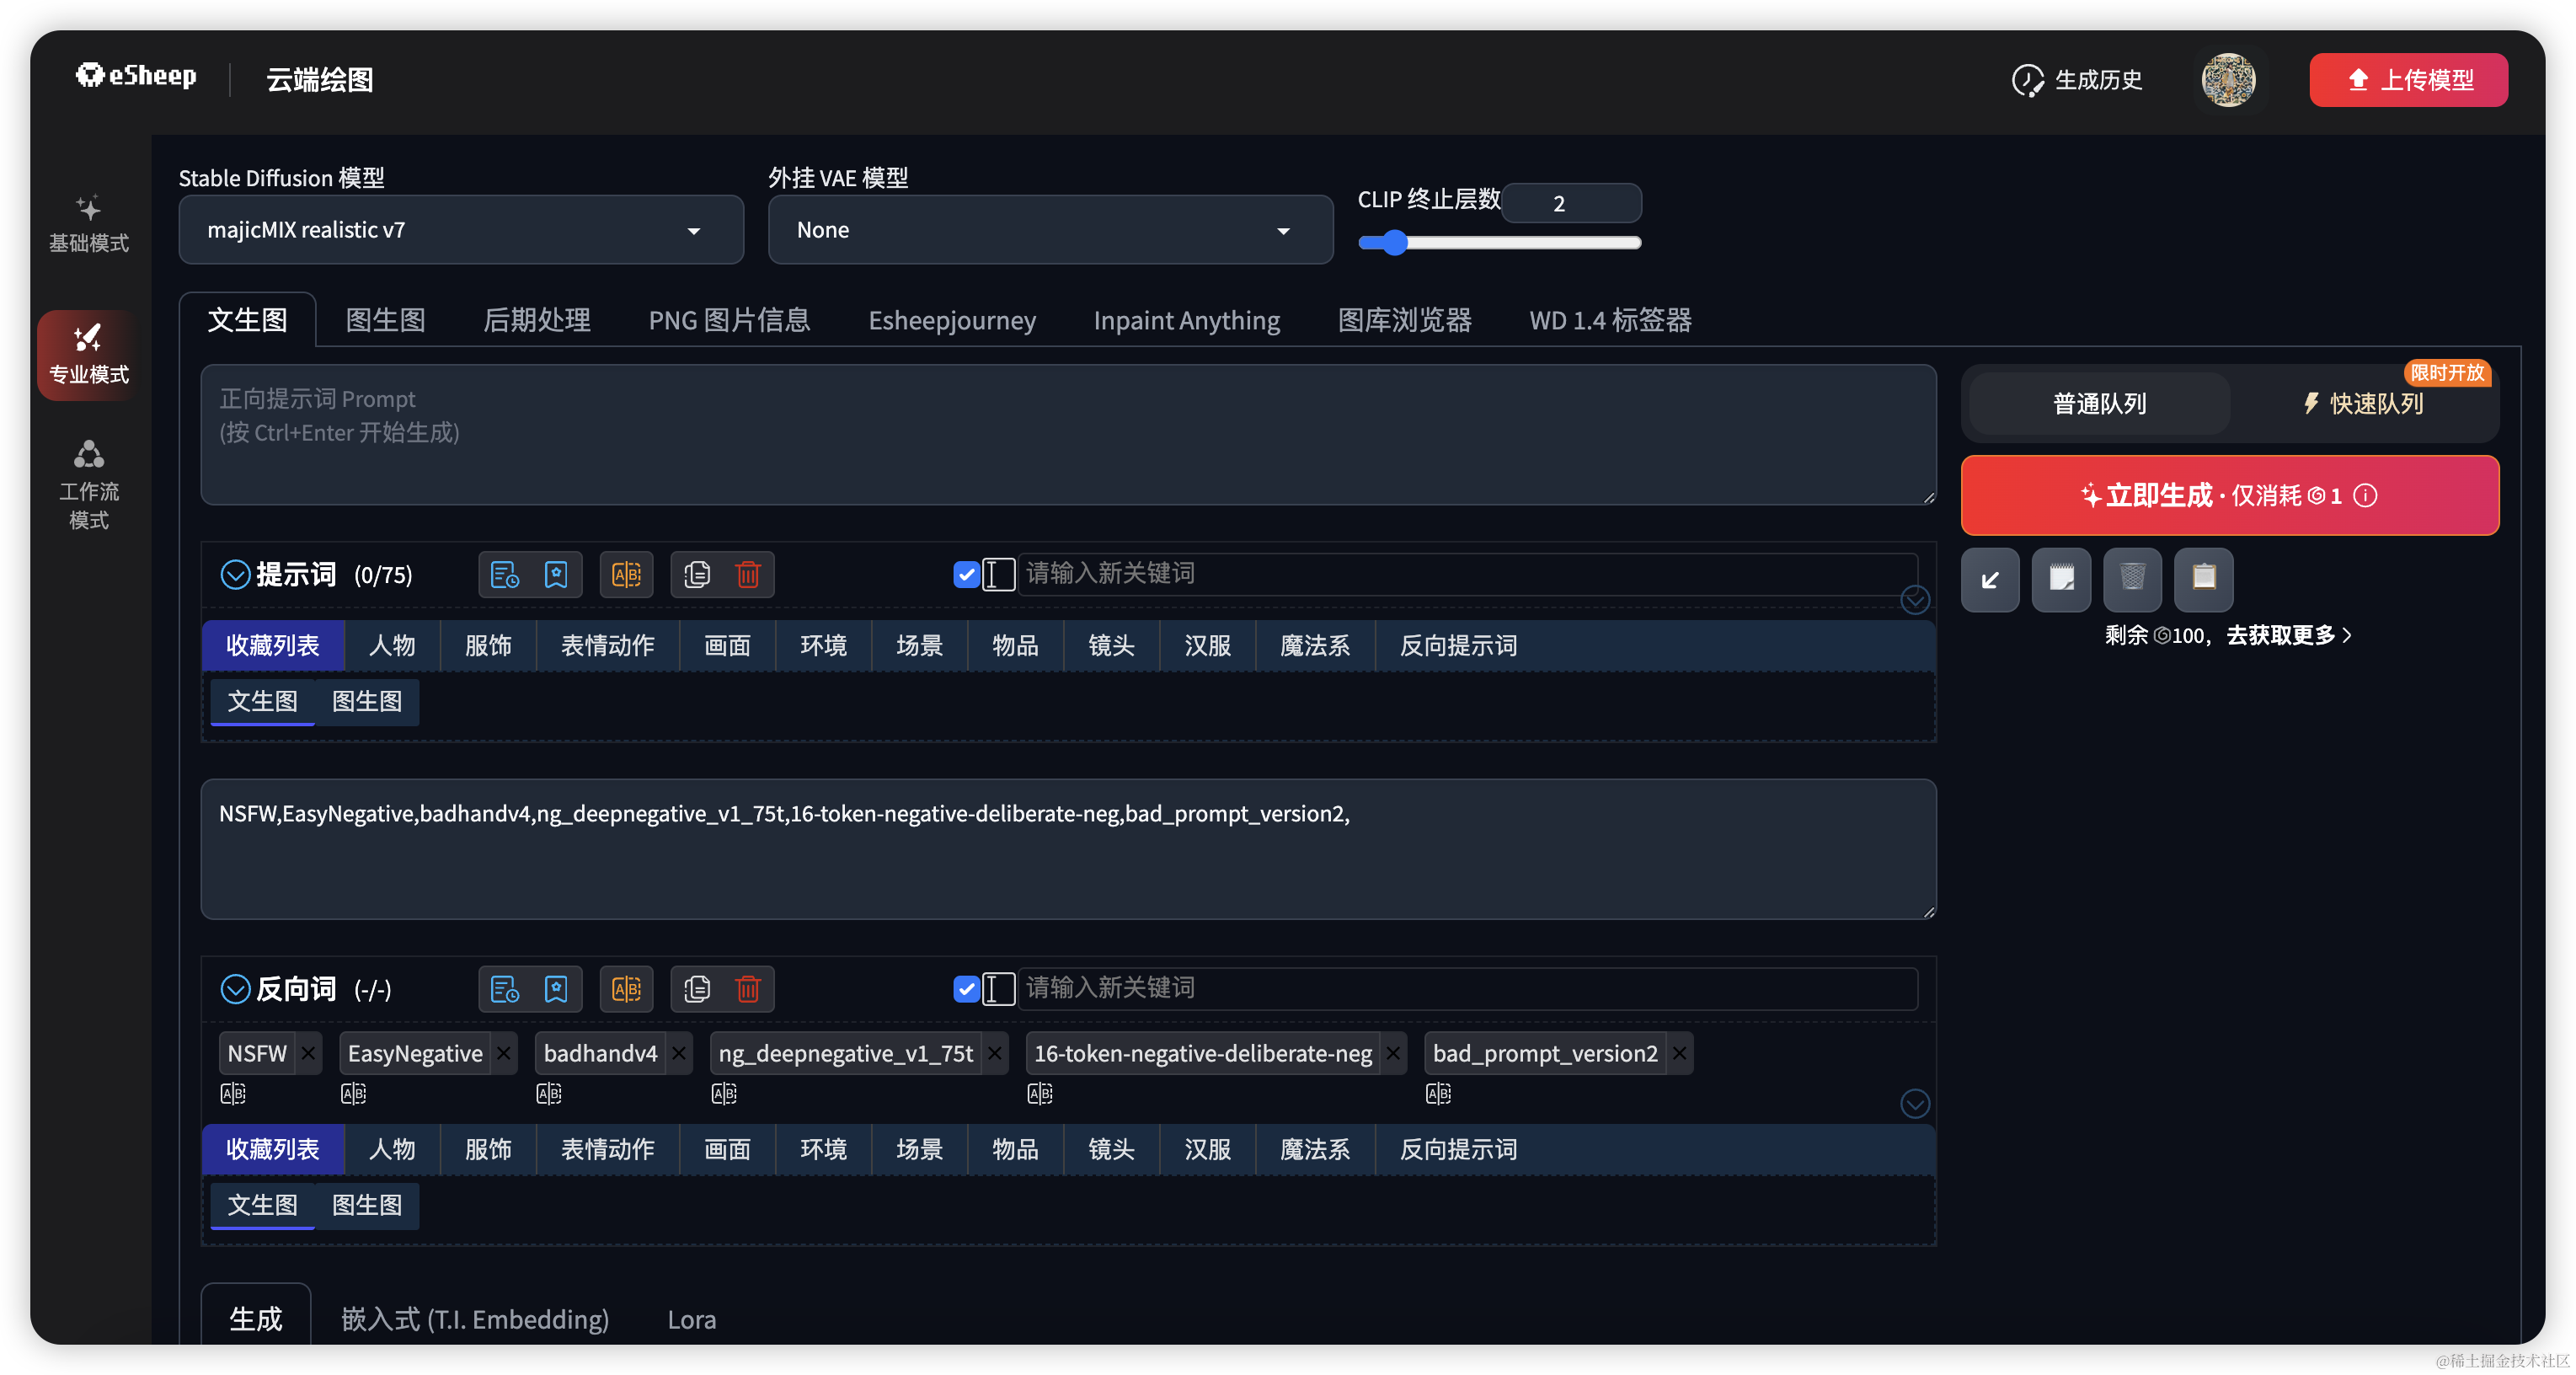The width and height of the screenshot is (2576, 1375).
Task: Expand the round chevron right of 提示词 keyword input
Action: click(1914, 601)
